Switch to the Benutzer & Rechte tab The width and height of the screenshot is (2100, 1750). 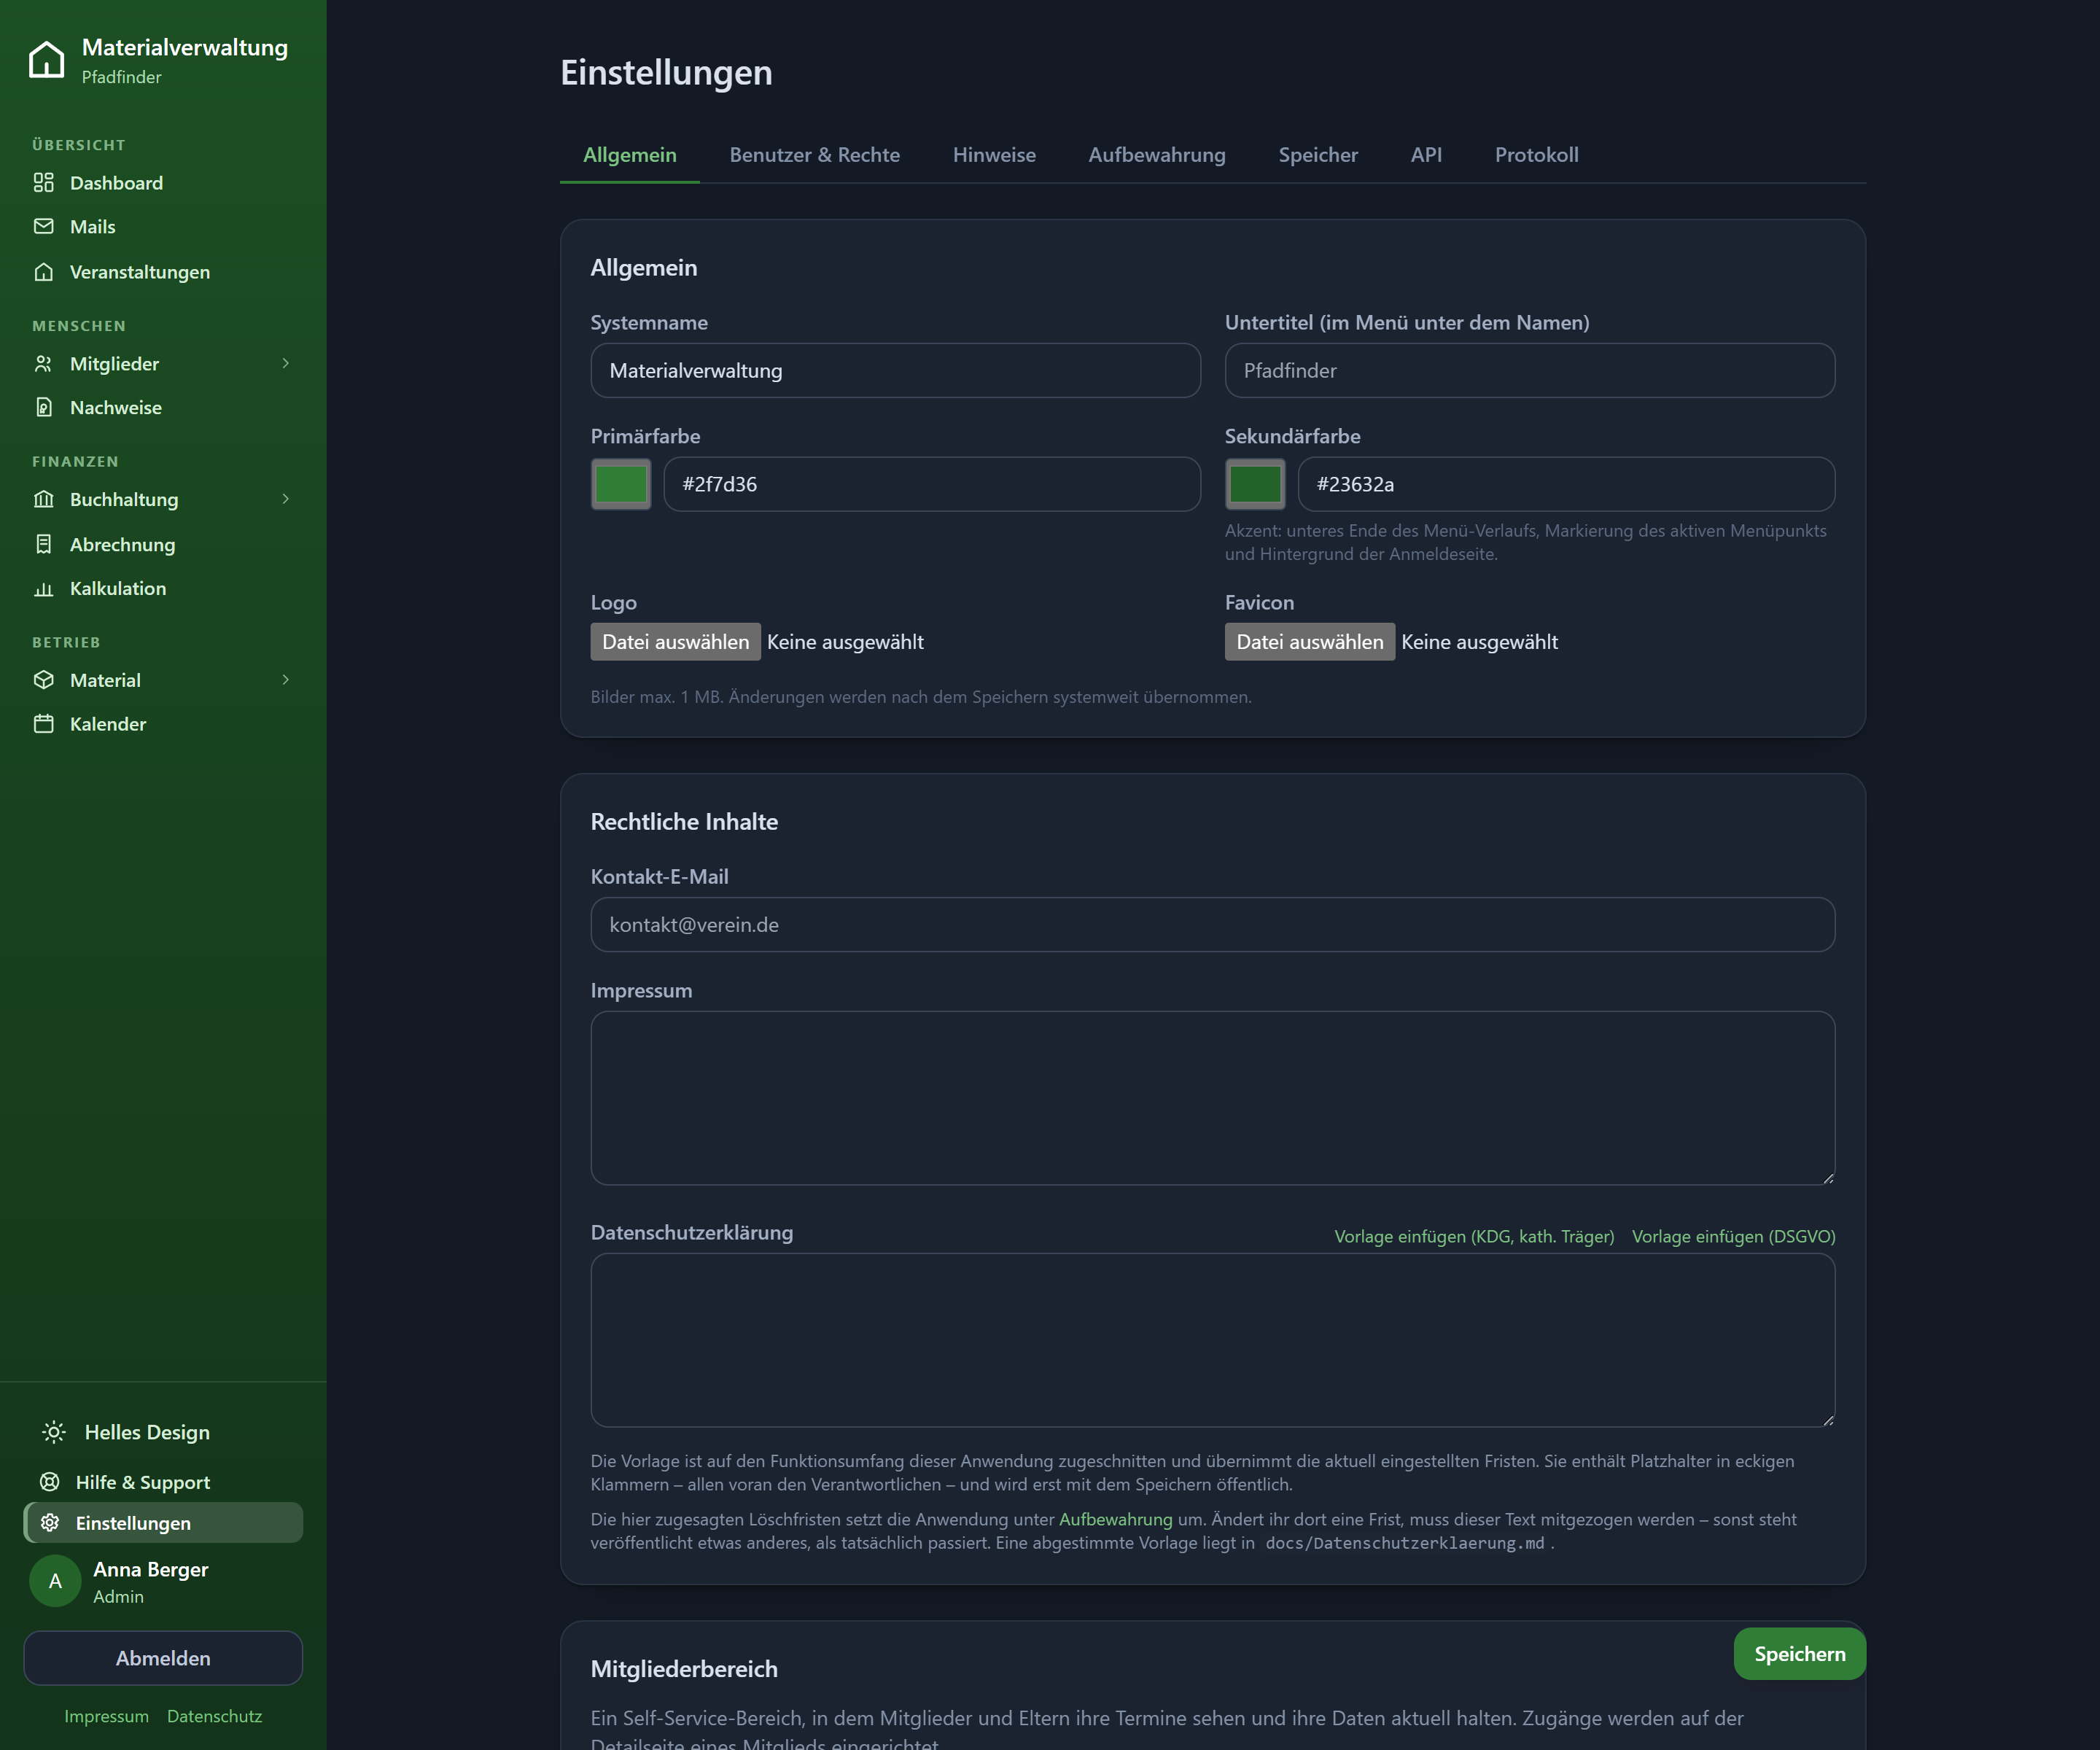point(814,155)
